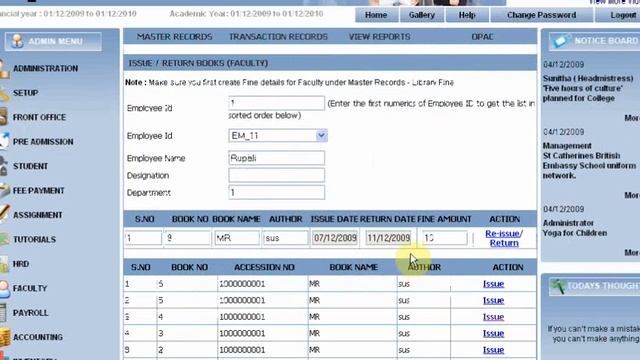Click the HRD sidebar icon
This screenshot has width=640, height=360.
[4, 264]
